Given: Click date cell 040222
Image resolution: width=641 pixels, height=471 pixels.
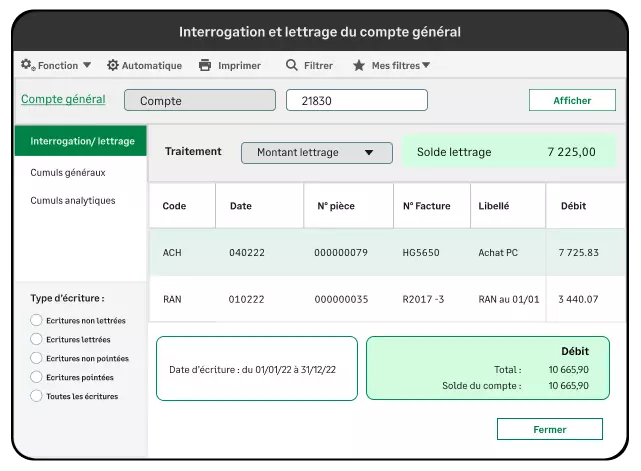Looking at the screenshot, I should [247, 253].
